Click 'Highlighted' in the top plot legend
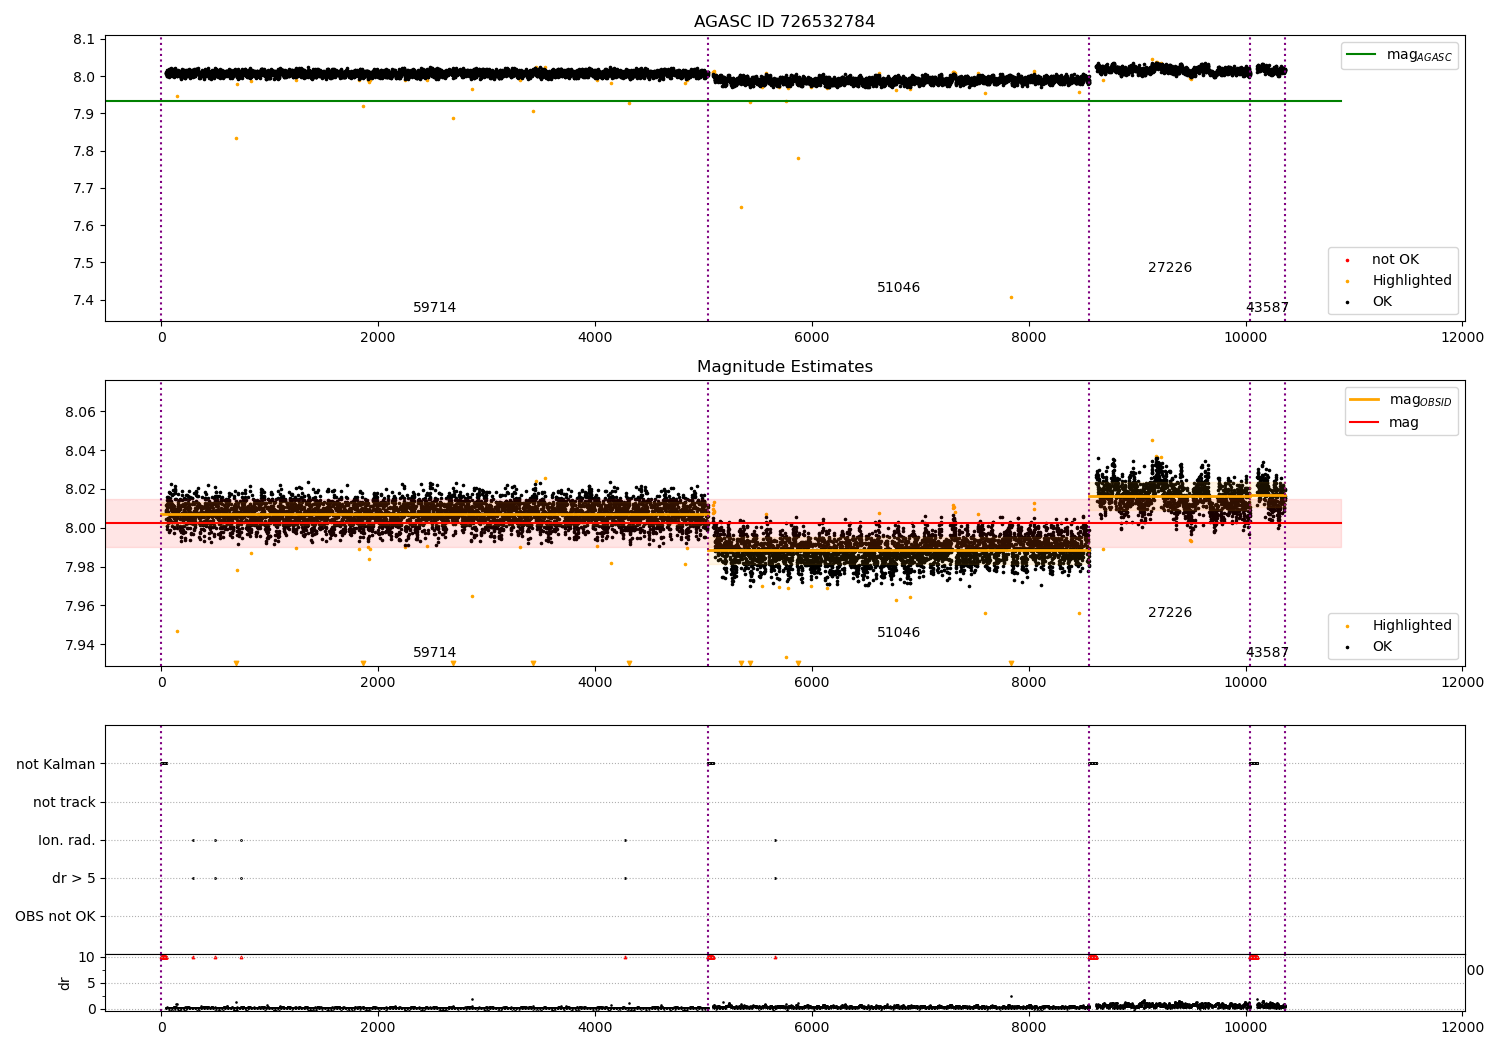1500x1050 pixels. point(1394,281)
